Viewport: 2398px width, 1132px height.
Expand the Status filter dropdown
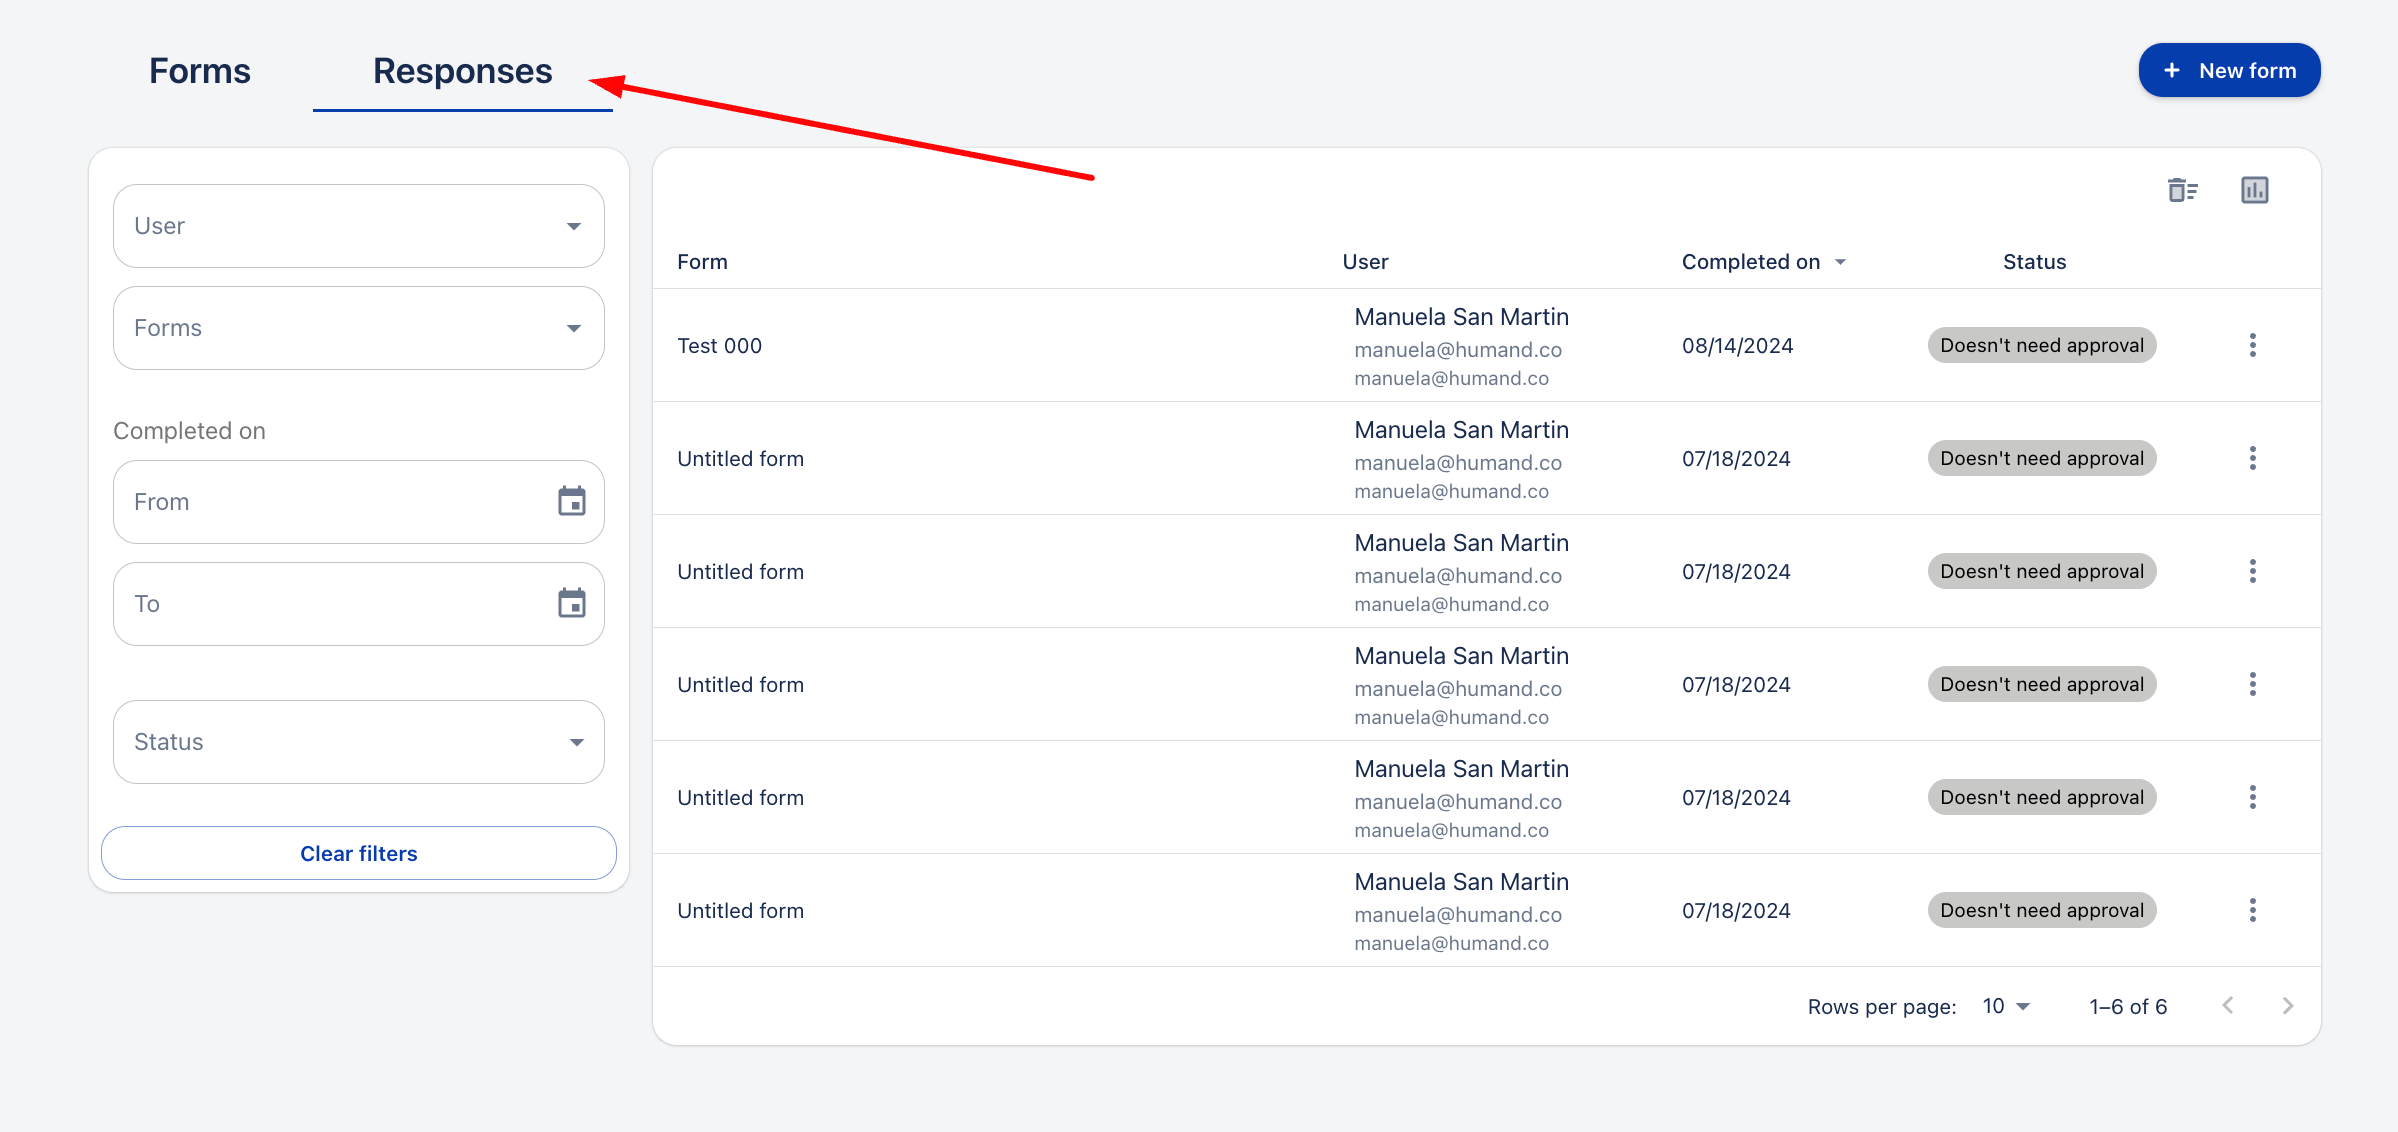[x=358, y=742]
